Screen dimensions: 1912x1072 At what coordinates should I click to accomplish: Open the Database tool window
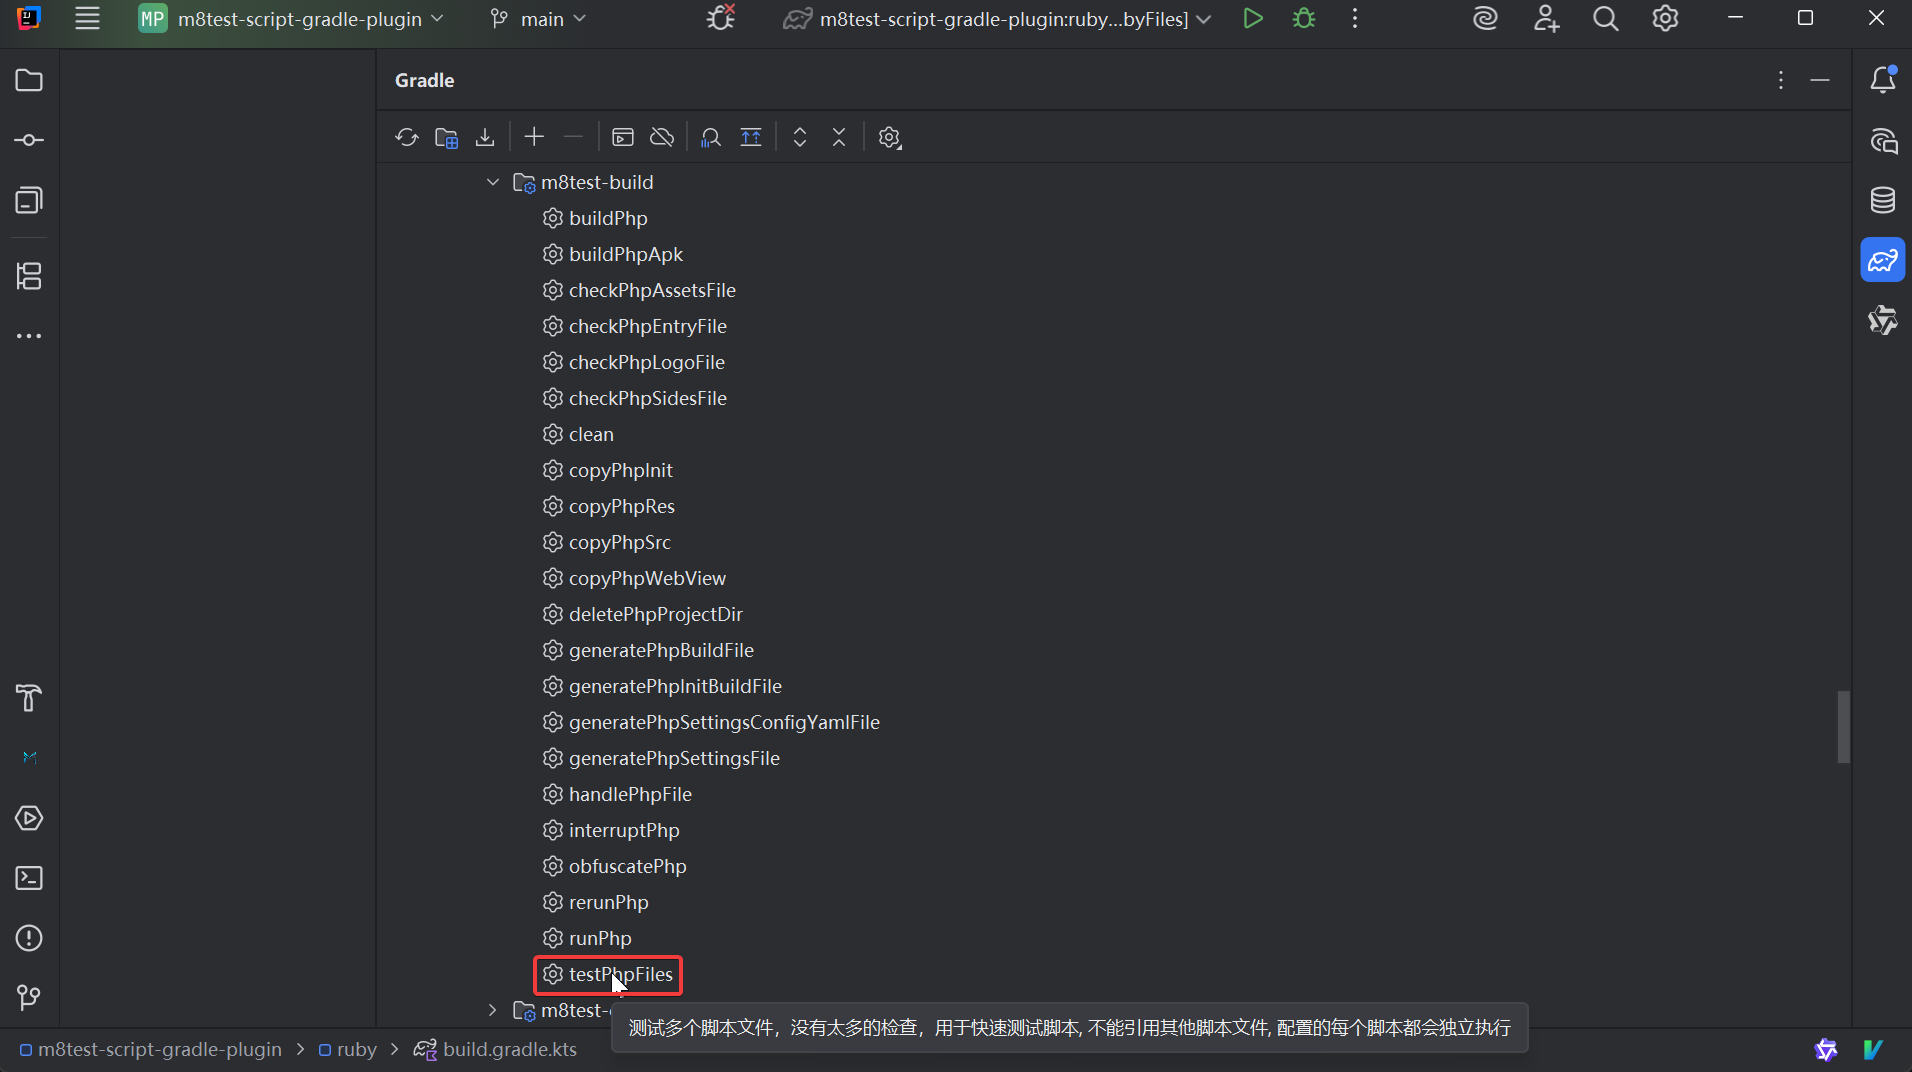tap(1883, 200)
